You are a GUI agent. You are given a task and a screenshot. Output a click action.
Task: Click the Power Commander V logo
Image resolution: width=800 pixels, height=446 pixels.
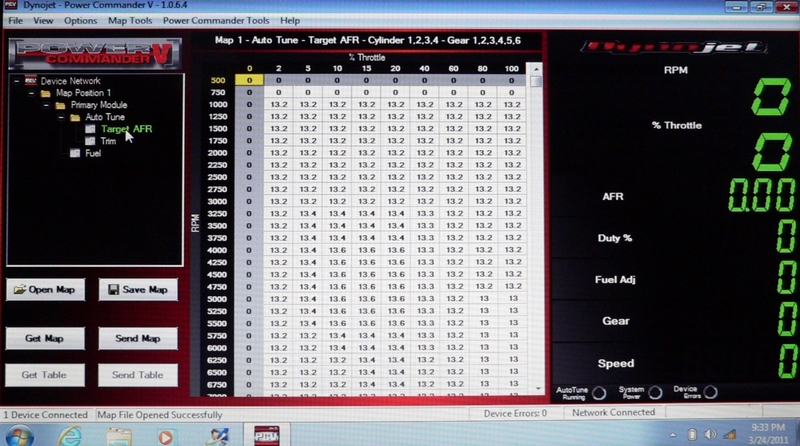[95, 54]
